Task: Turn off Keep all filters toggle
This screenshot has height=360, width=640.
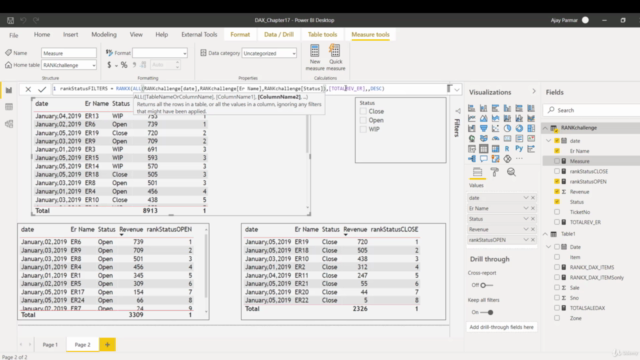Action: click(x=487, y=312)
